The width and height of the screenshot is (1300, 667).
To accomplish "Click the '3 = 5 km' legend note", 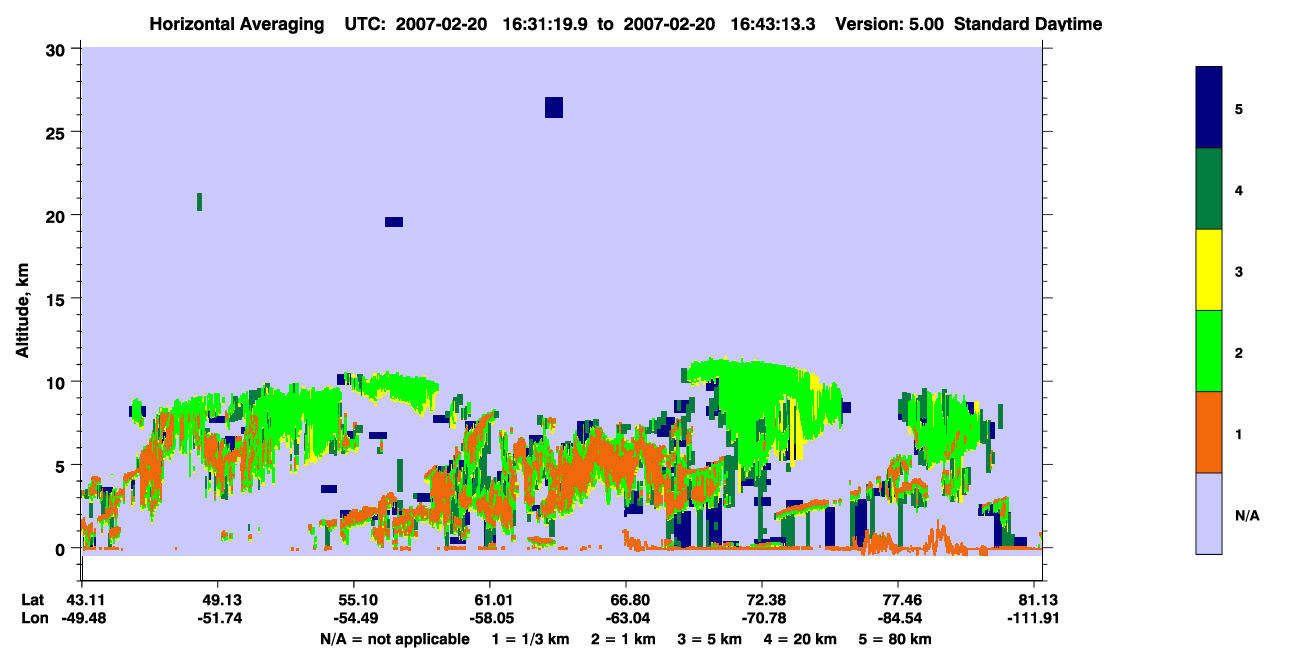I will (708, 639).
